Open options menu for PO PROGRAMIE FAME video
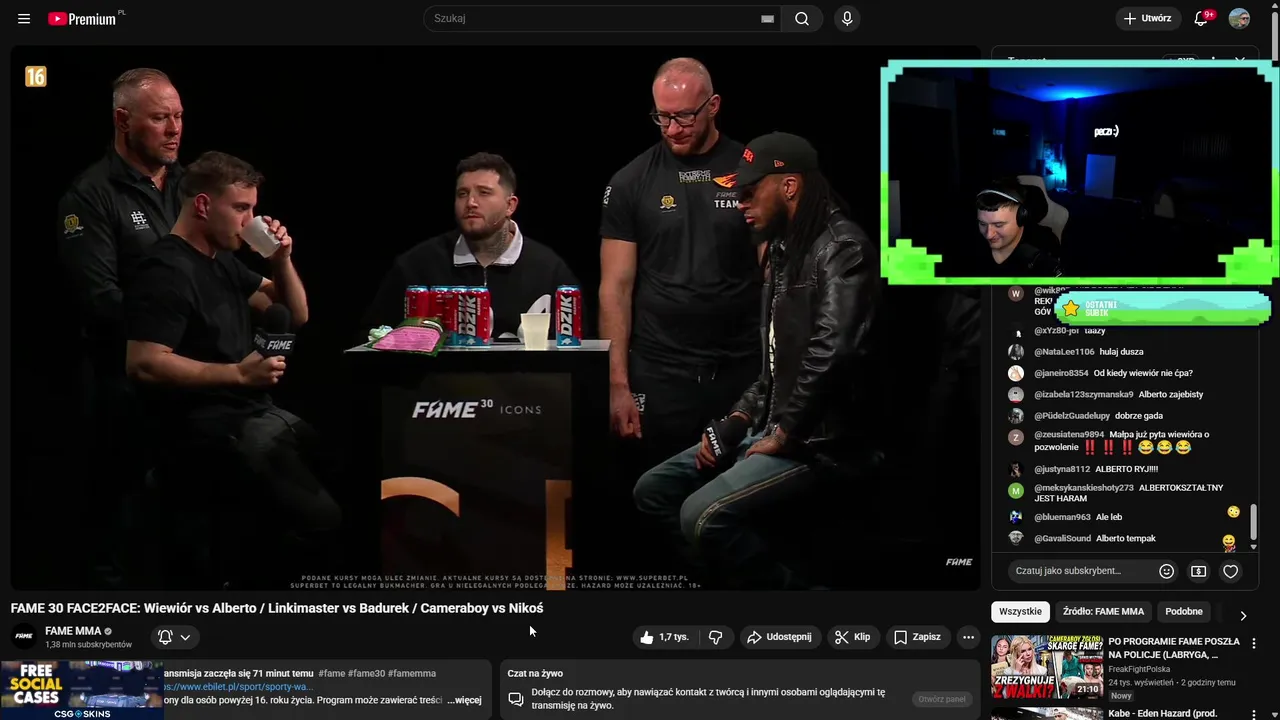1280x720 pixels. click(x=1253, y=644)
